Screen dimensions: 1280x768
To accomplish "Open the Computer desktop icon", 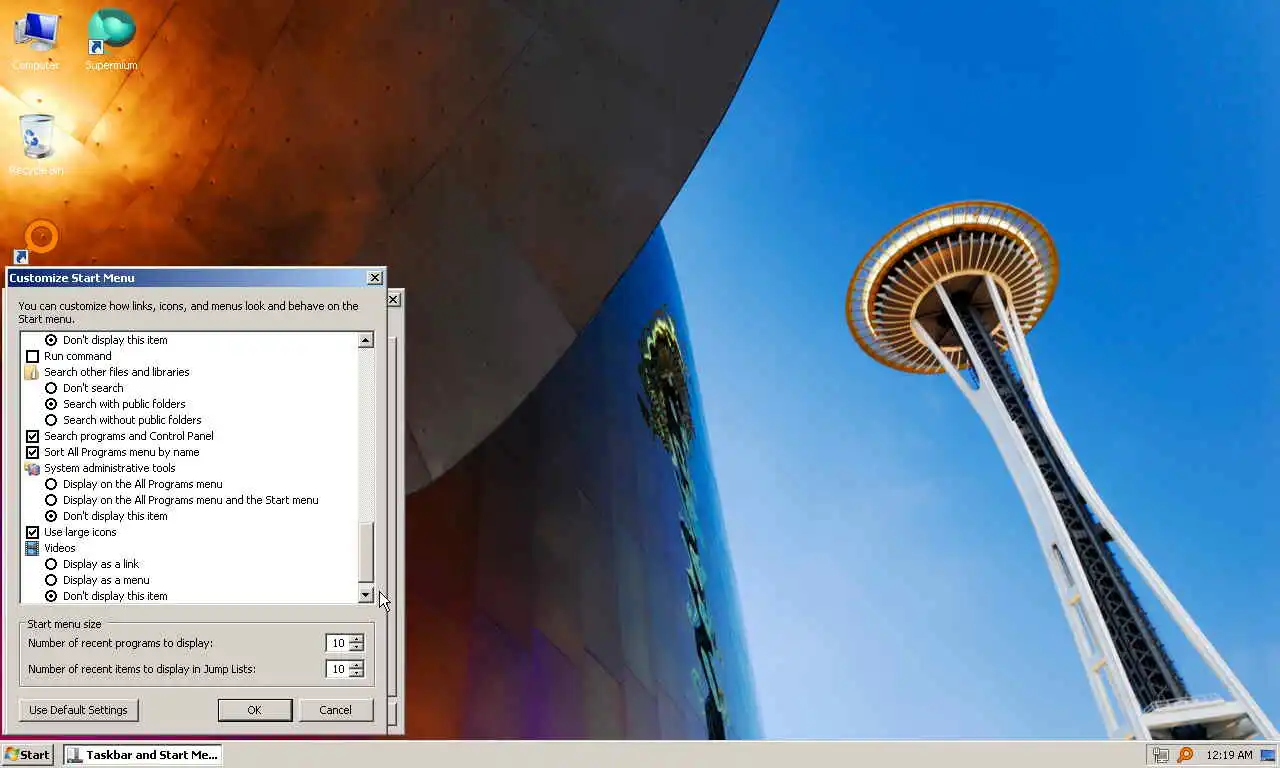I will click(x=36, y=39).
